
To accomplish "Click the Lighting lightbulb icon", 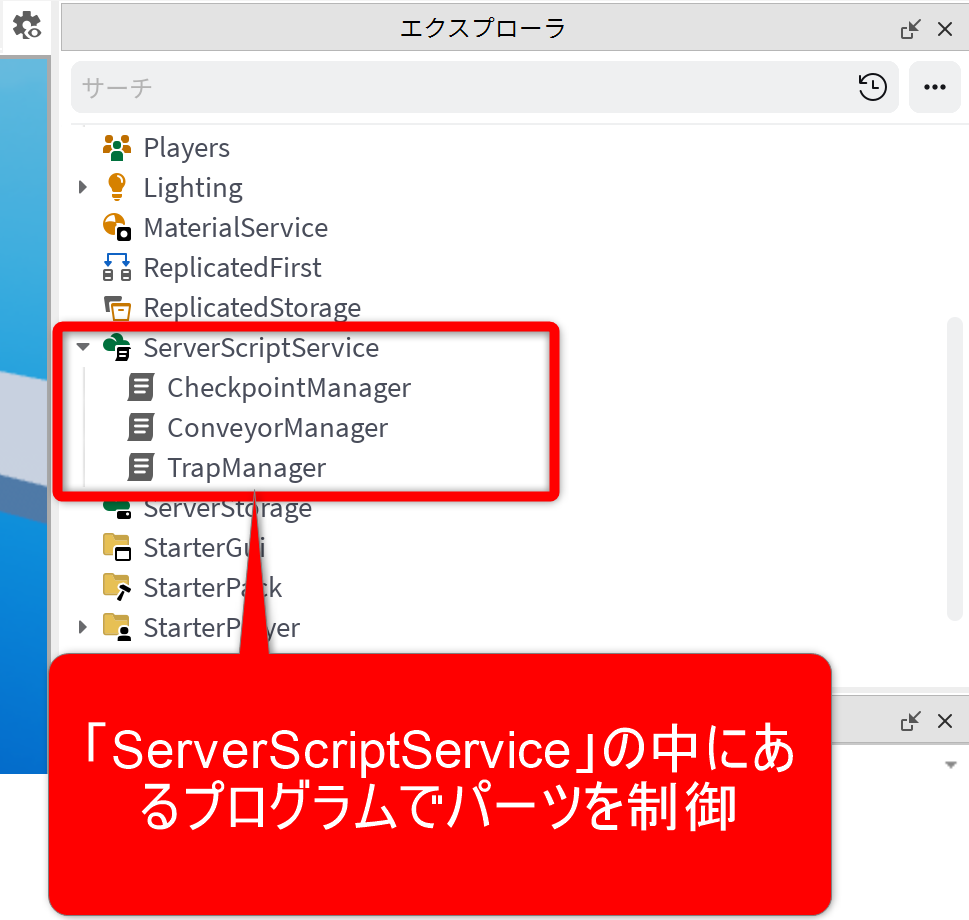I will [117, 188].
